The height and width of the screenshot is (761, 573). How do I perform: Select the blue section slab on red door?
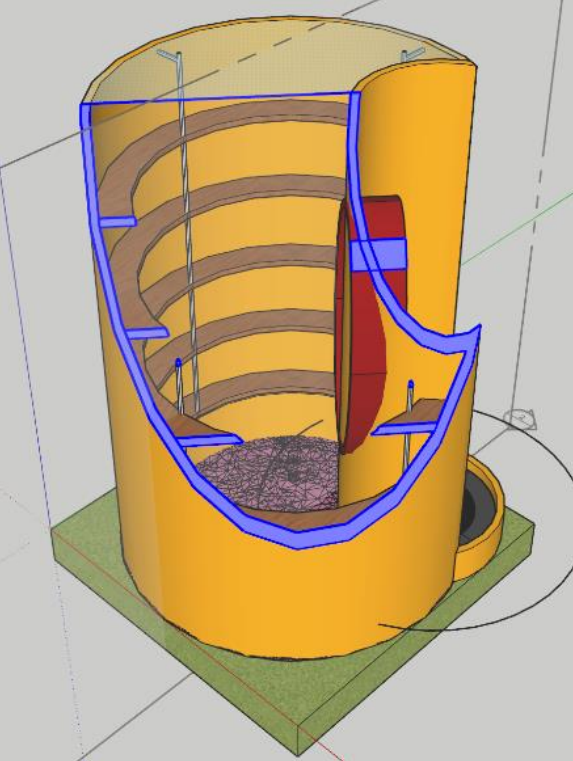pyautogui.click(x=378, y=254)
